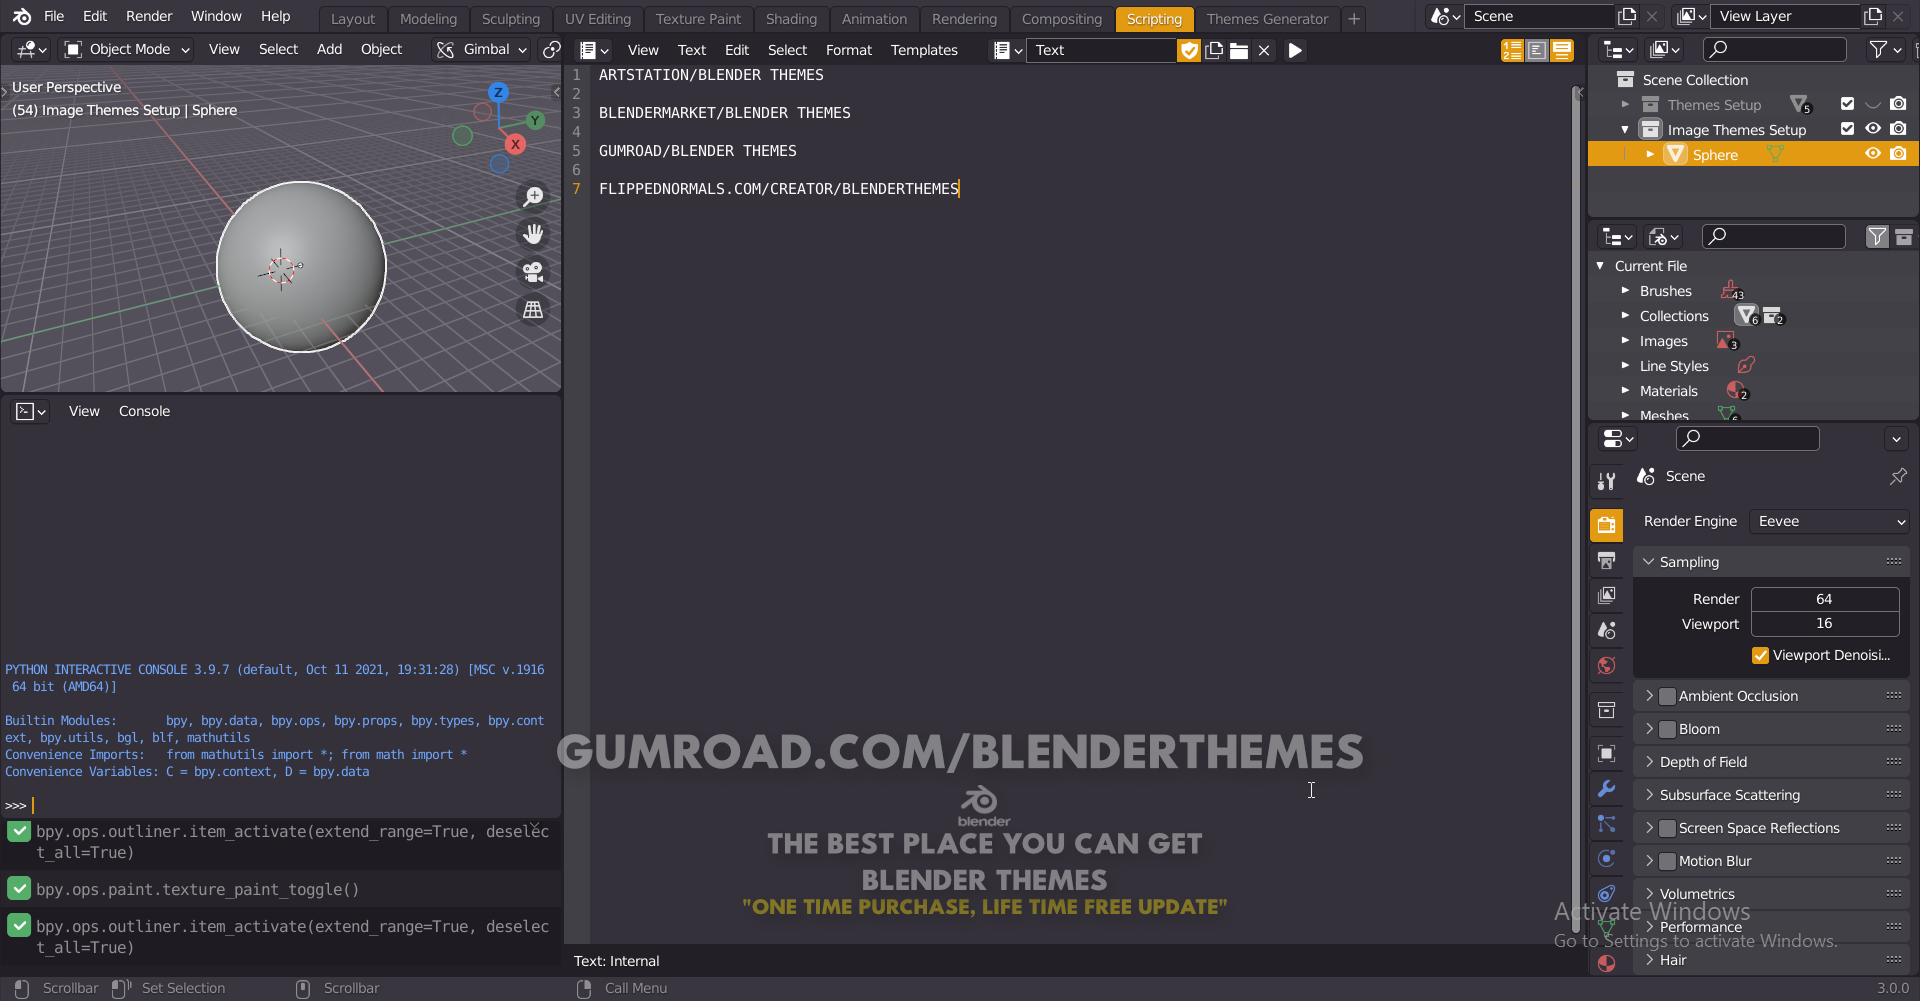Enable Screen Space Reflections checkbox
Viewport: 1920px width, 1001px height.
click(x=1667, y=828)
